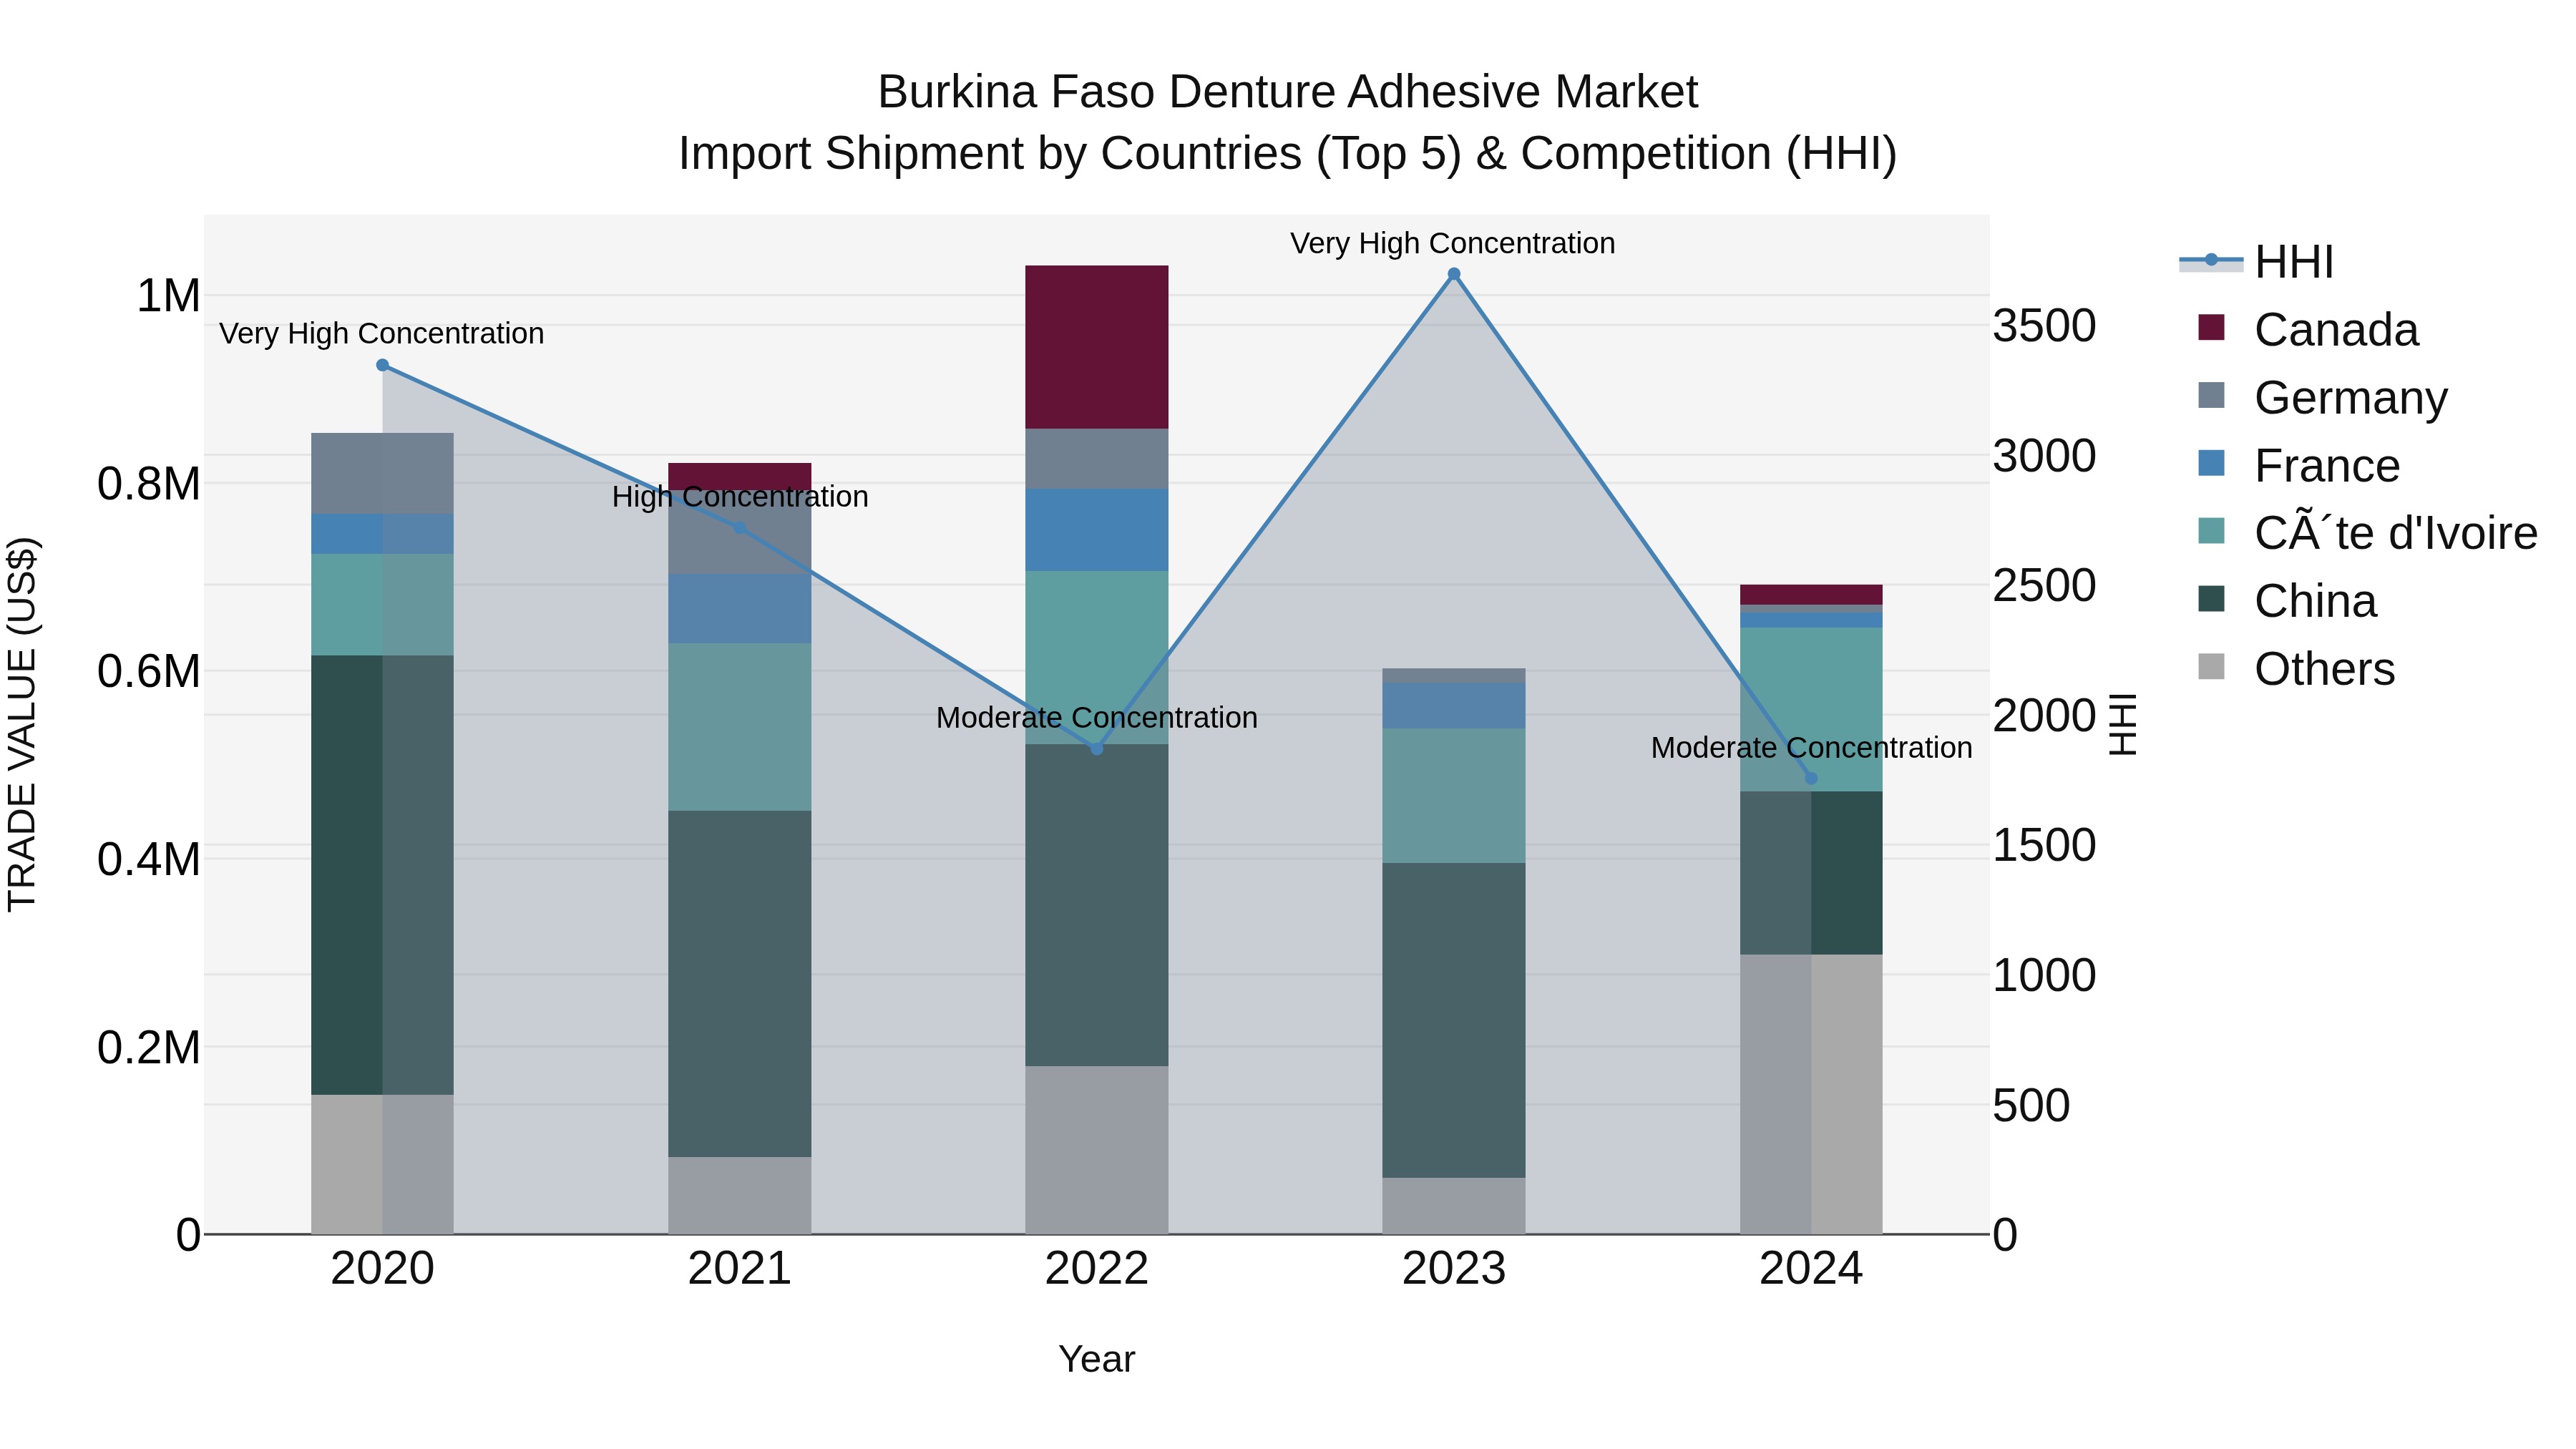The image size is (2576, 1449).
Task: Click the Canada segment of the 2022 bar
Action: point(1097,347)
